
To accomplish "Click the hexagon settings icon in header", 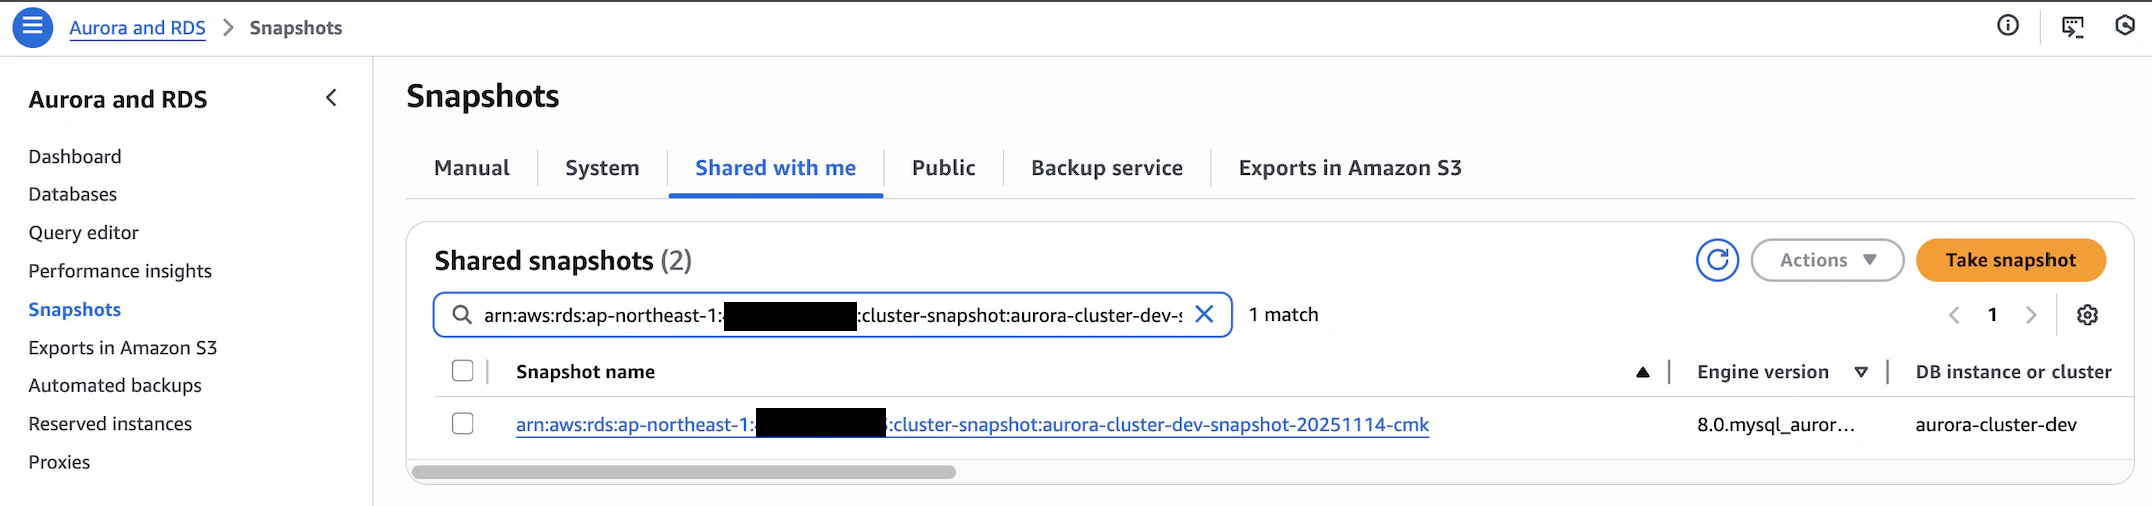I will (2125, 26).
